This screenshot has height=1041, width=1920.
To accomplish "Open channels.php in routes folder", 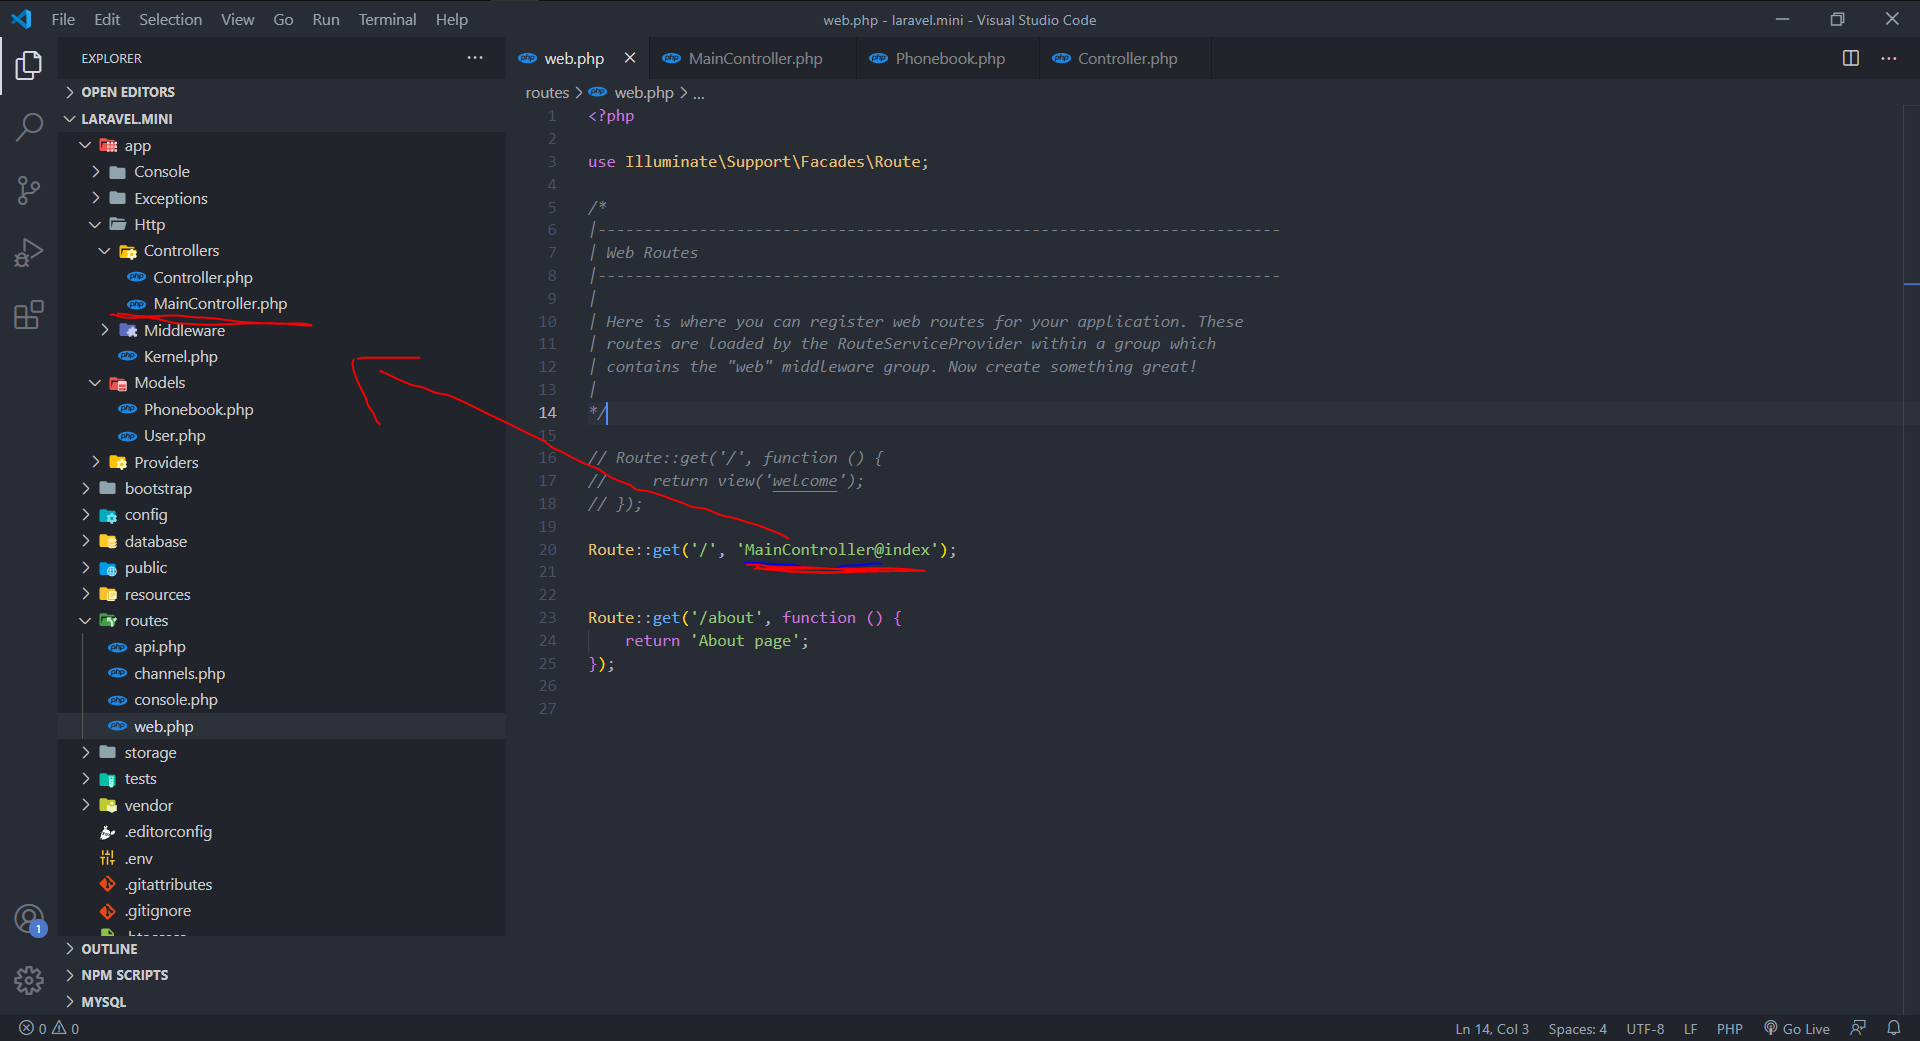I will [179, 674].
